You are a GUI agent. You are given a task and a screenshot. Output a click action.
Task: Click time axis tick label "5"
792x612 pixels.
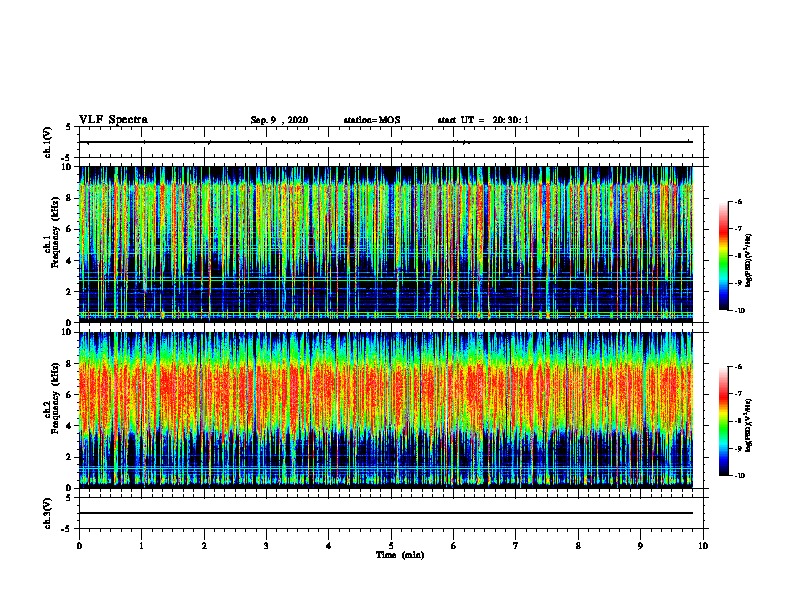pos(391,546)
